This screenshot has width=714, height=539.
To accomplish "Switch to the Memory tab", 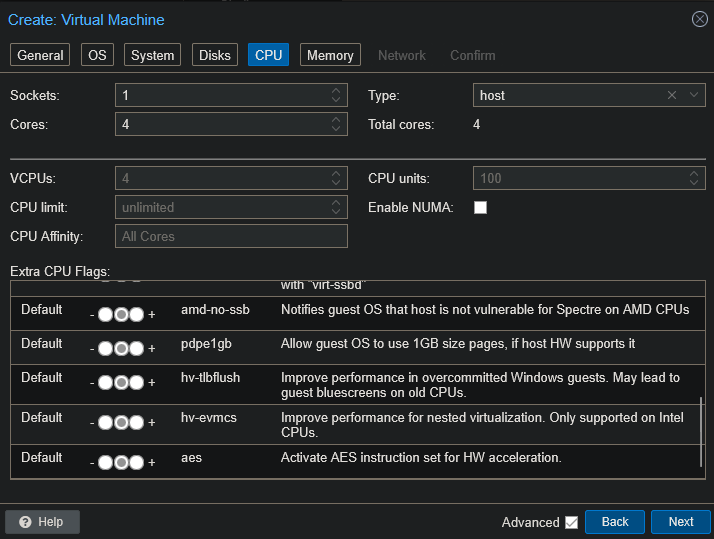I will (329, 55).
